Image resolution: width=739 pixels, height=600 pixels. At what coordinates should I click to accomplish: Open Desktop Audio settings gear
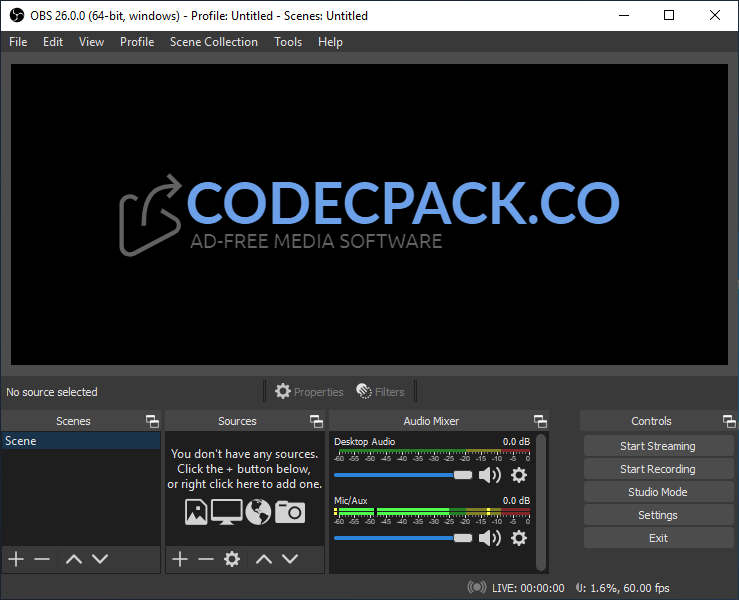tap(519, 475)
